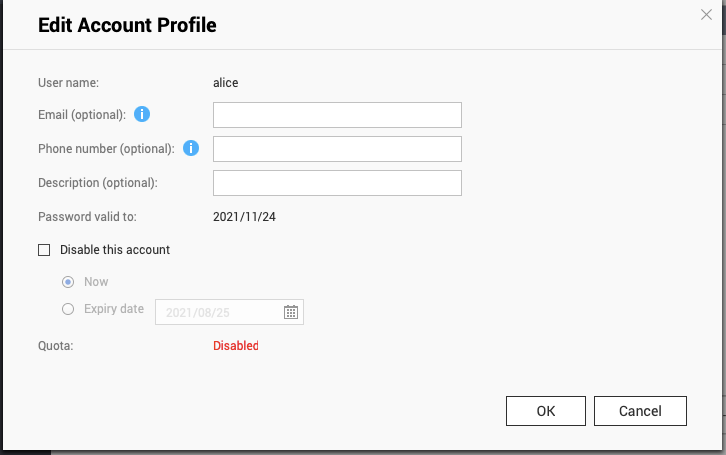Select the Now radio button
726x455 pixels.
point(68,282)
